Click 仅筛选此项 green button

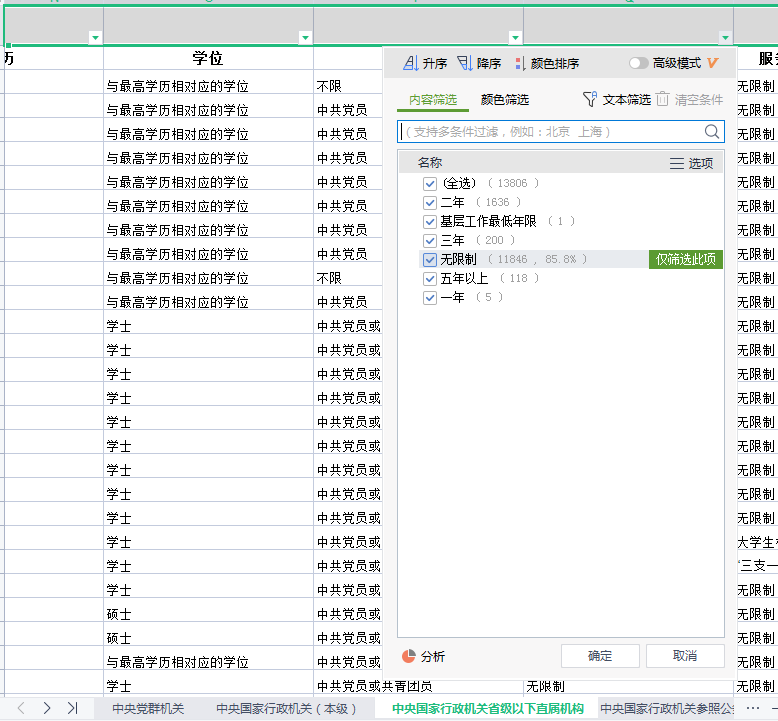[x=685, y=259]
